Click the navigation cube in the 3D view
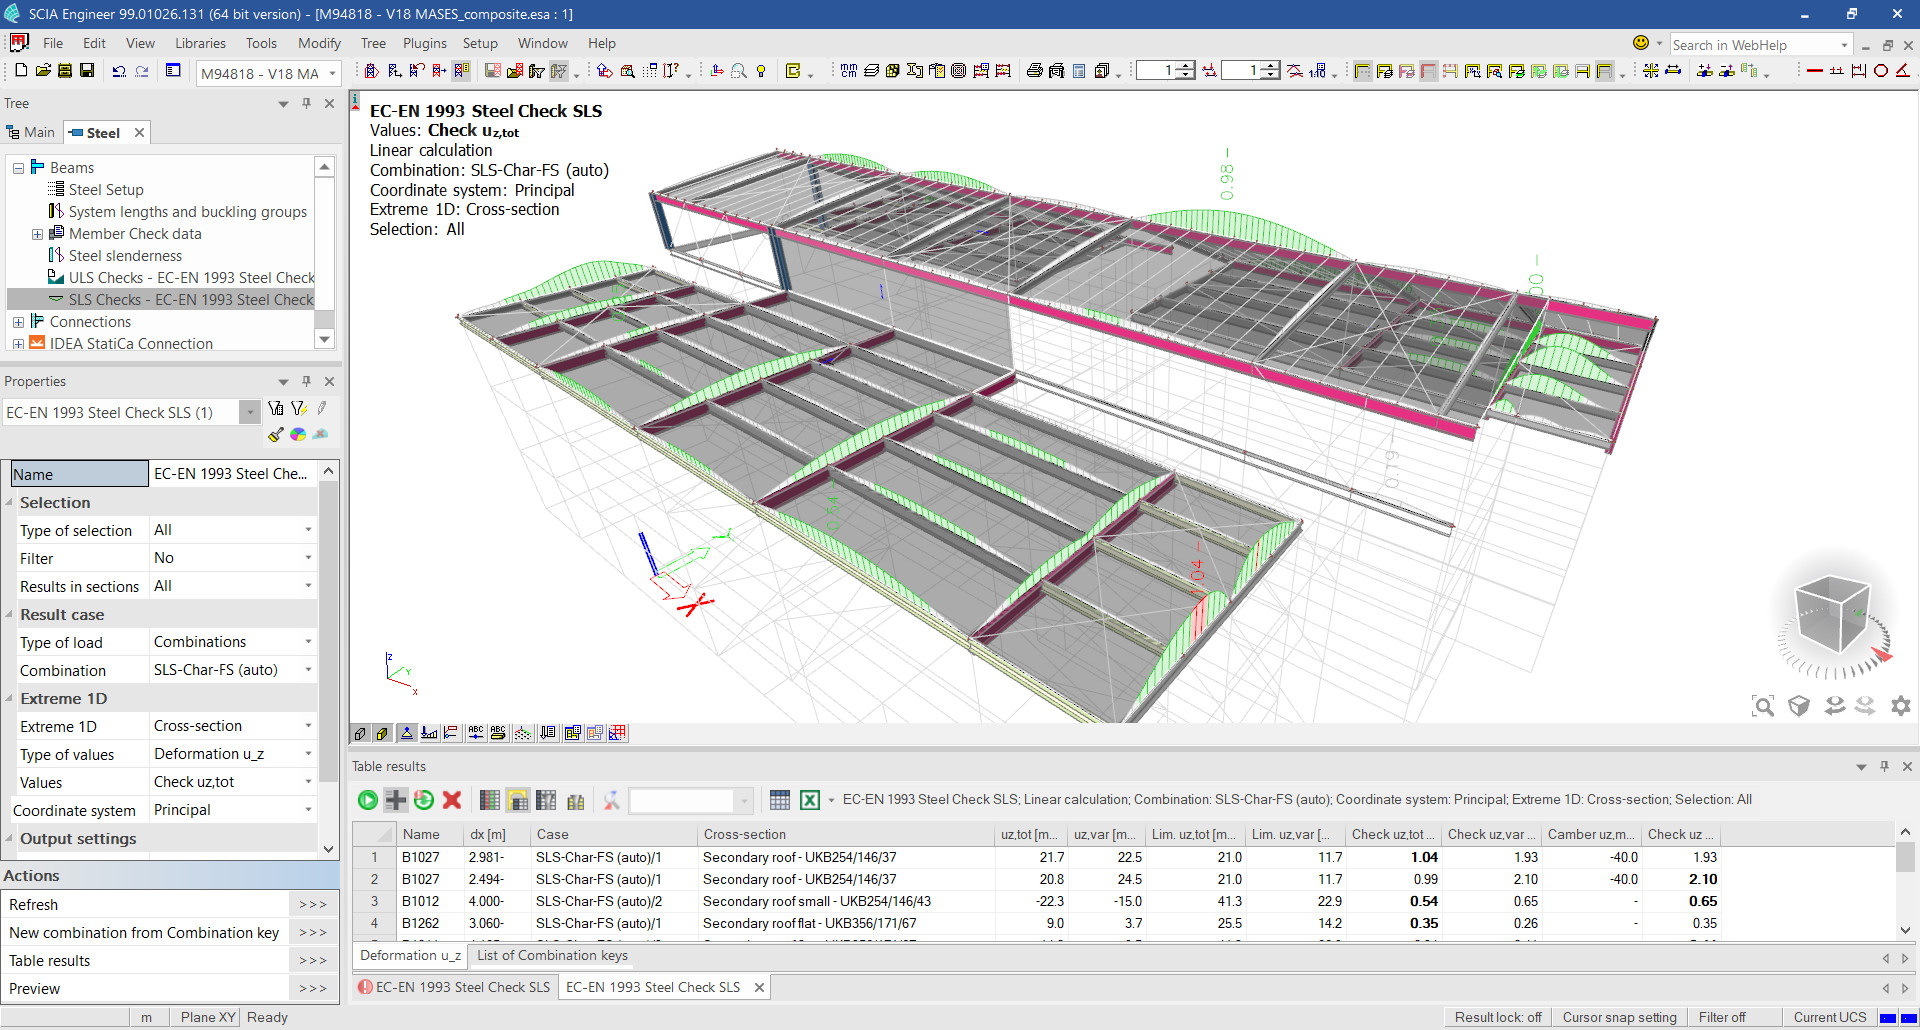Image resolution: width=1920 pixels, height=1030 pixels. pos(1832,613)
